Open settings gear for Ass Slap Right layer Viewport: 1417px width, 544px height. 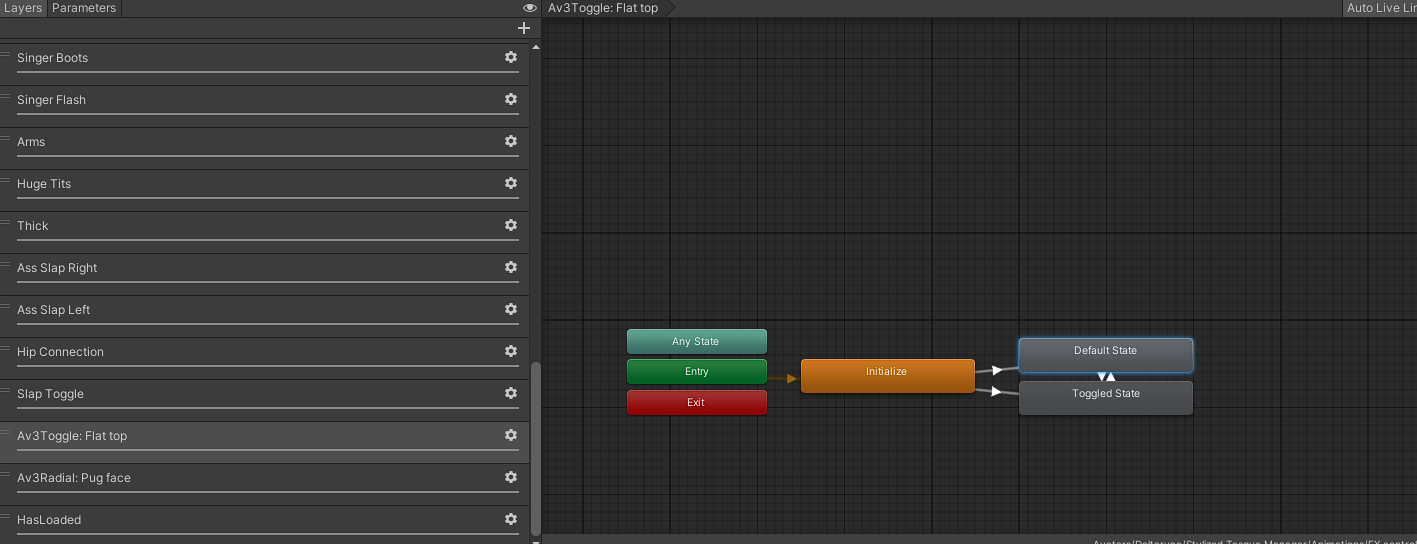(x=511, y=267)
